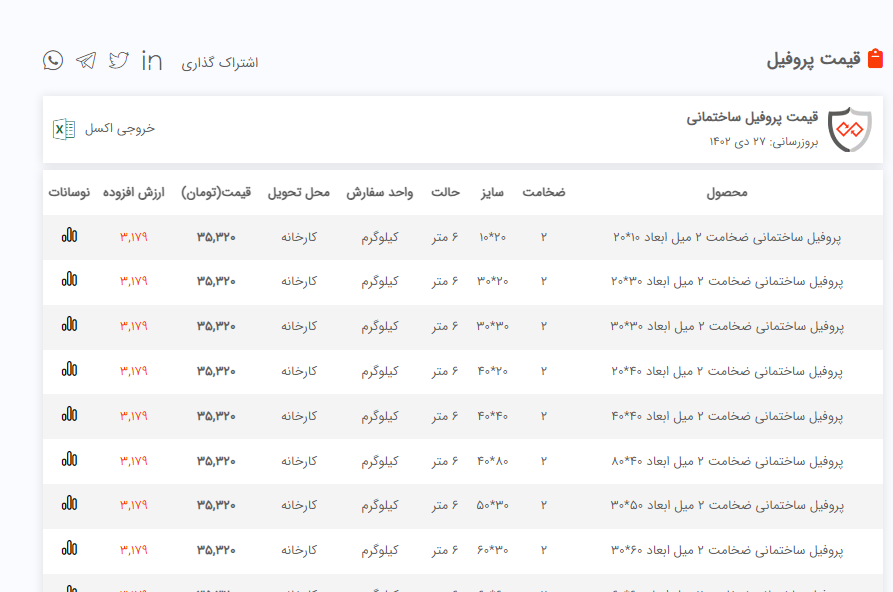
Task: Click the red clipboard icon beside the page title
Action: click(x=875, y=59)
